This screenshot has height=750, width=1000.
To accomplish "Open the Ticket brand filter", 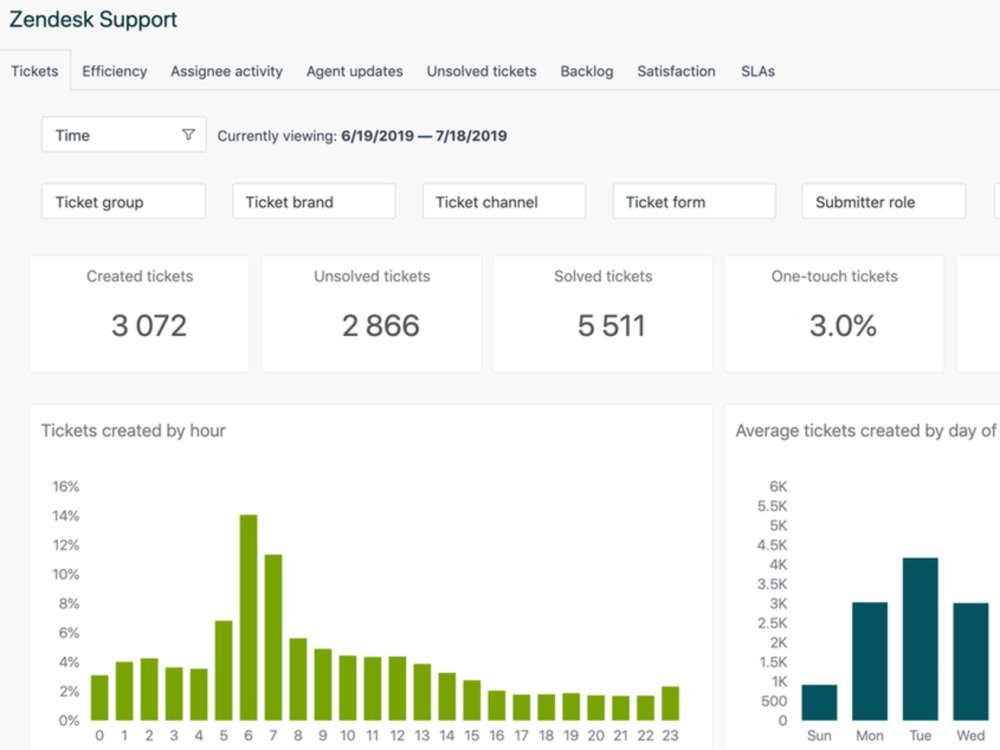I will (314, 202).
